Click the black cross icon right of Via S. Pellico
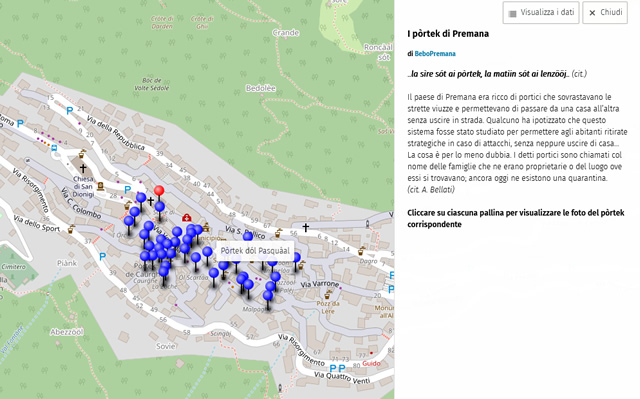 pyautogui.click(x=305, y=228)
